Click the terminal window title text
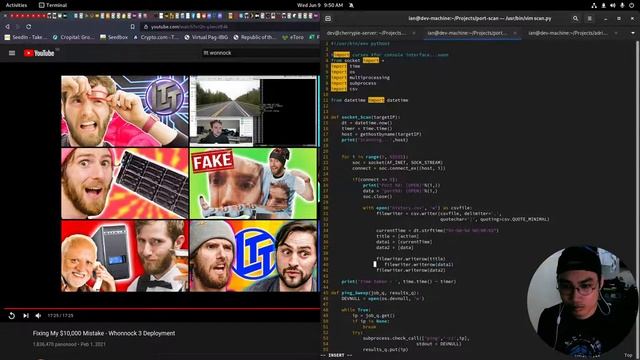Screen dimensions: 640x360 [x=480, y=18]
